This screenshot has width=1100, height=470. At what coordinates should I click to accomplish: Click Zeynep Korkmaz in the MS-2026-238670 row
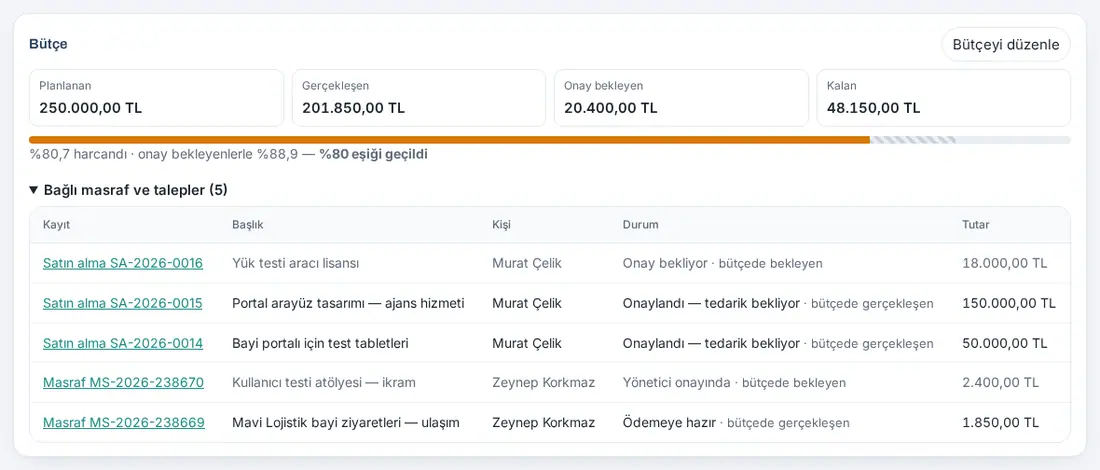coord(544,382)
